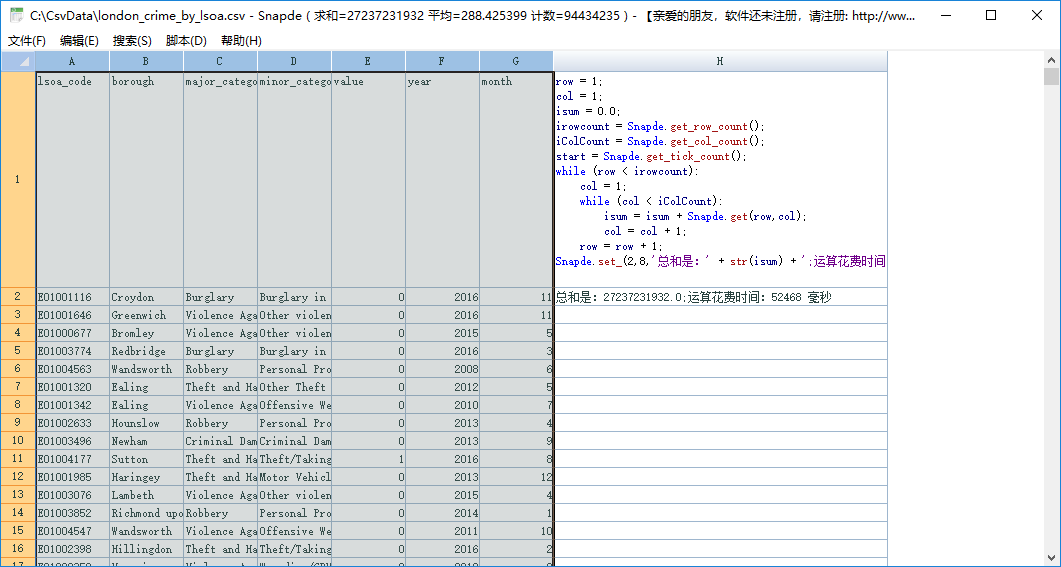Open the 脚本(D) menu
1061x567 pixels.
(186, 41)
